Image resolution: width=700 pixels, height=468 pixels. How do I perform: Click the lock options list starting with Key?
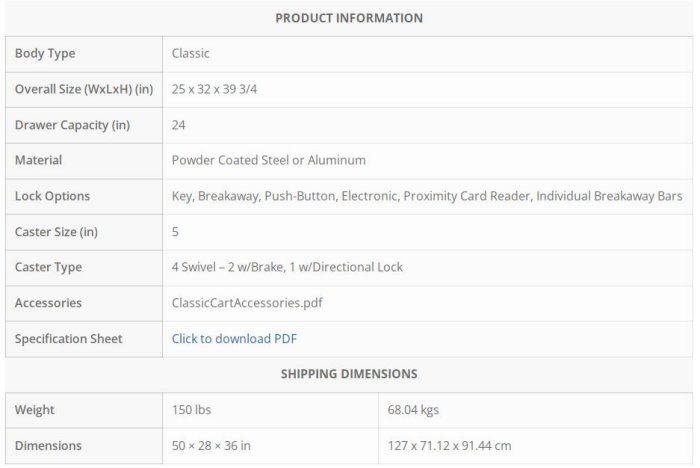tap(427, 196)
